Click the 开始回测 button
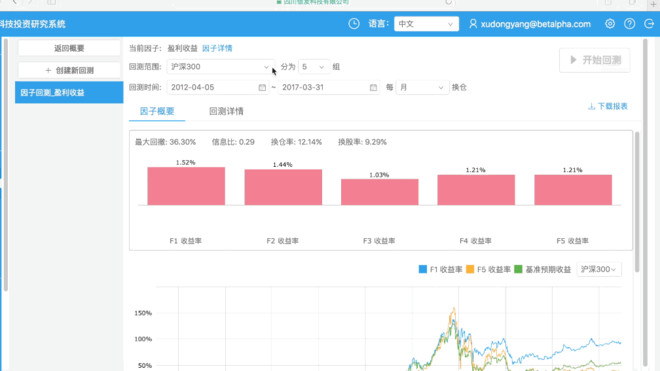 click(x=595, y=60)
